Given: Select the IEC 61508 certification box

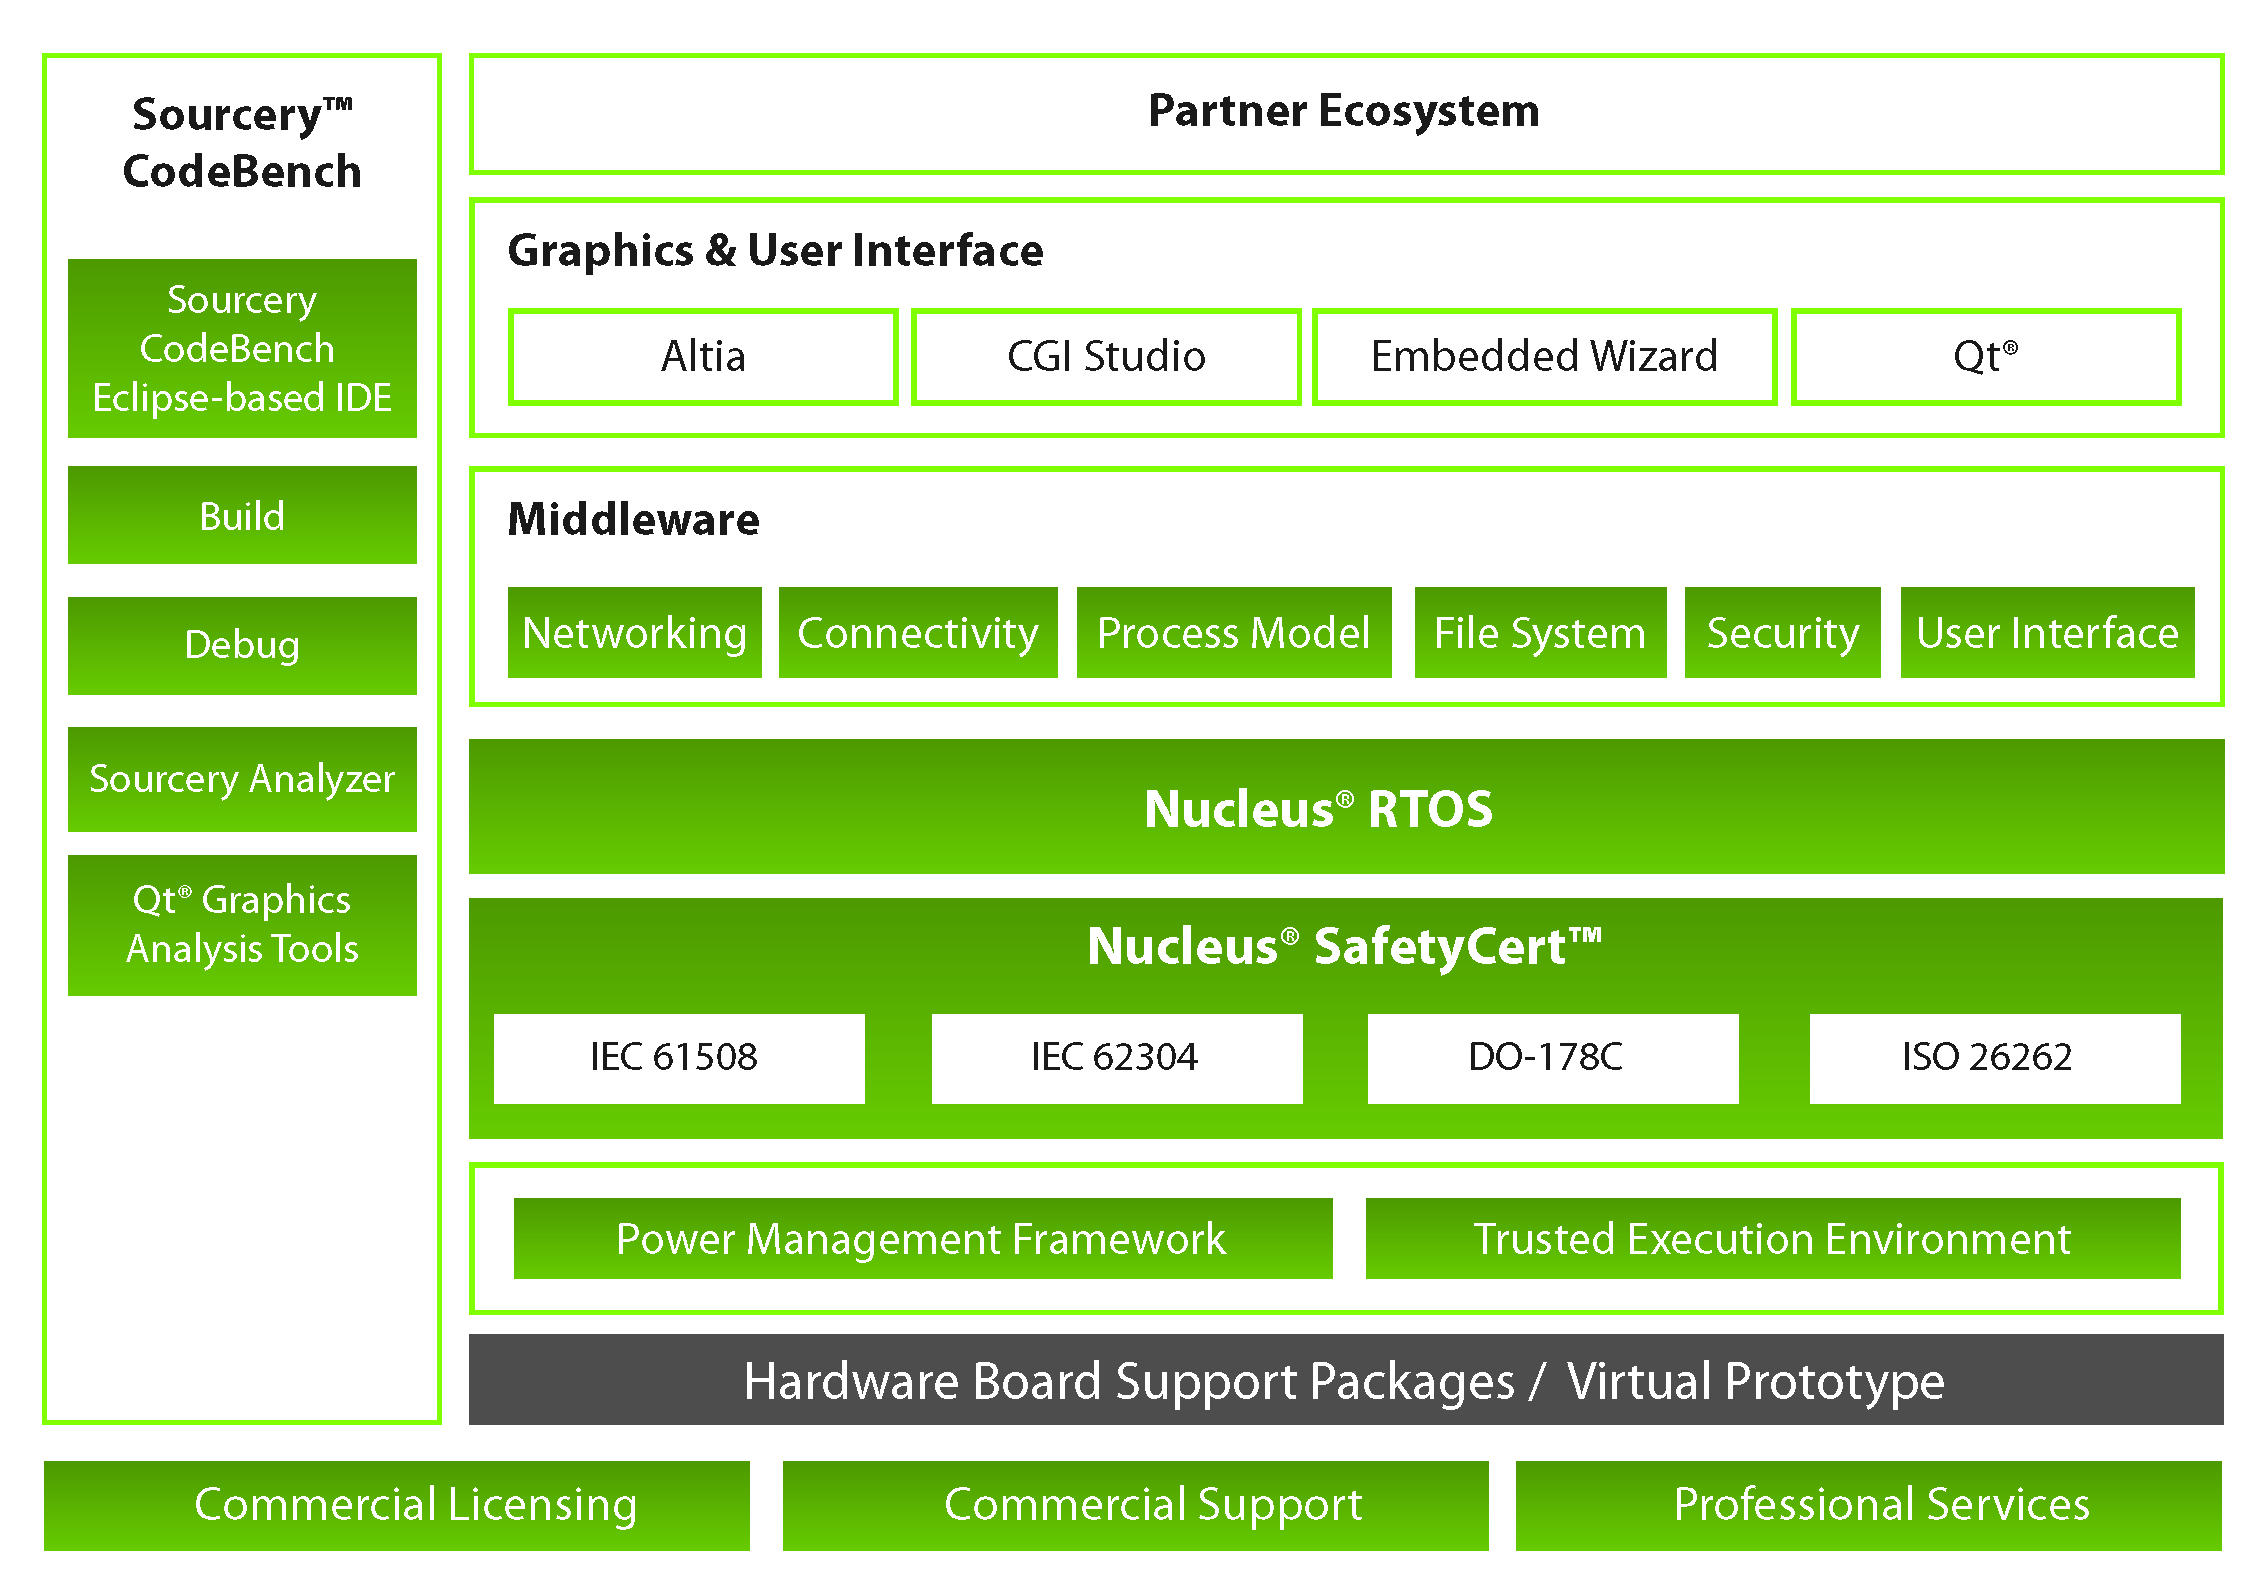Looking at the screenshot, I should pos(679,1058).
